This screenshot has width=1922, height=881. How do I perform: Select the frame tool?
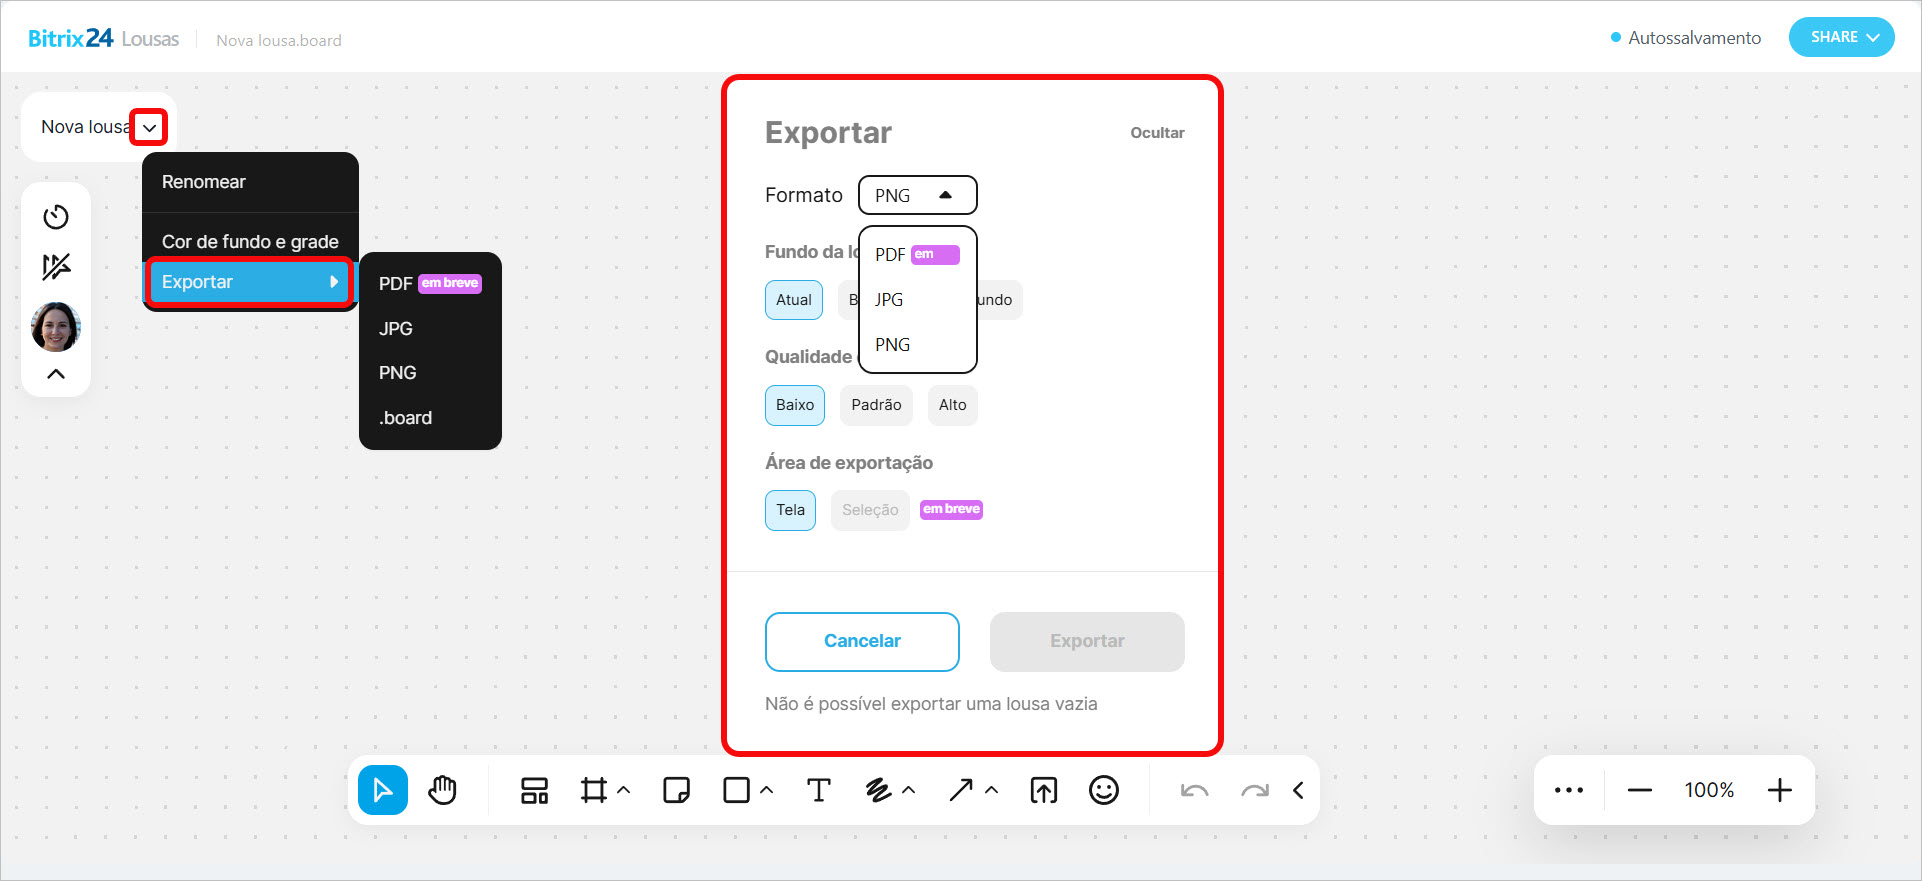594,790
